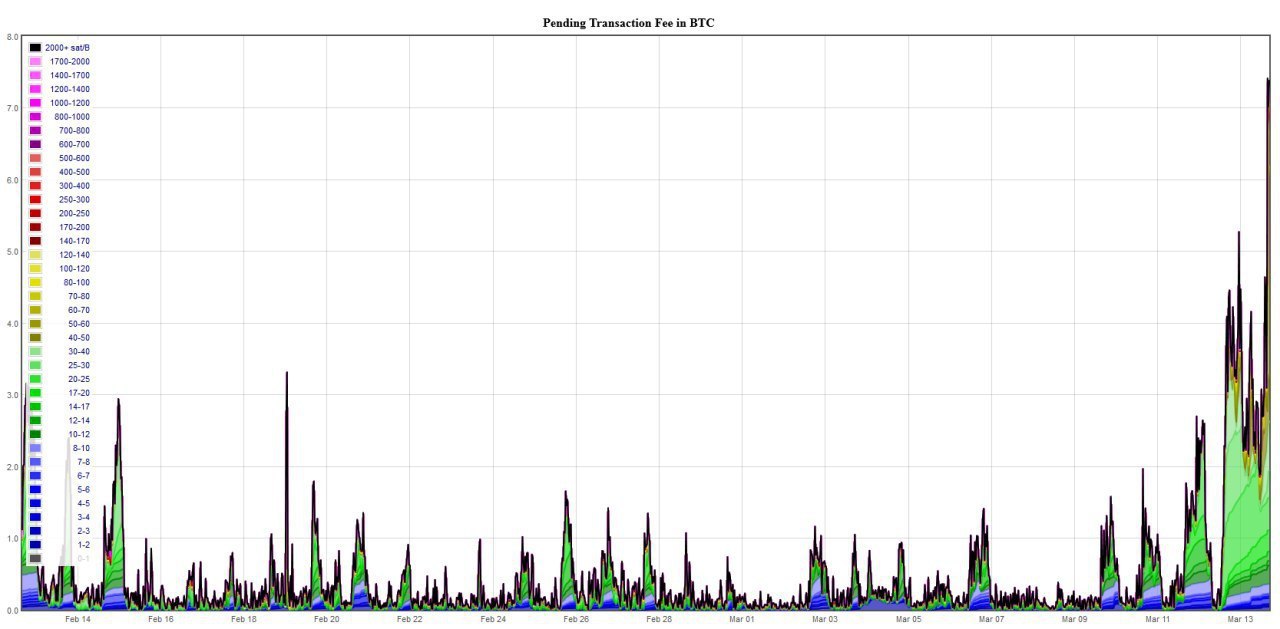Select the 12-14 legend label
Screen dimensions: 1280x629
pyautogui.click(x=78, y=421)
